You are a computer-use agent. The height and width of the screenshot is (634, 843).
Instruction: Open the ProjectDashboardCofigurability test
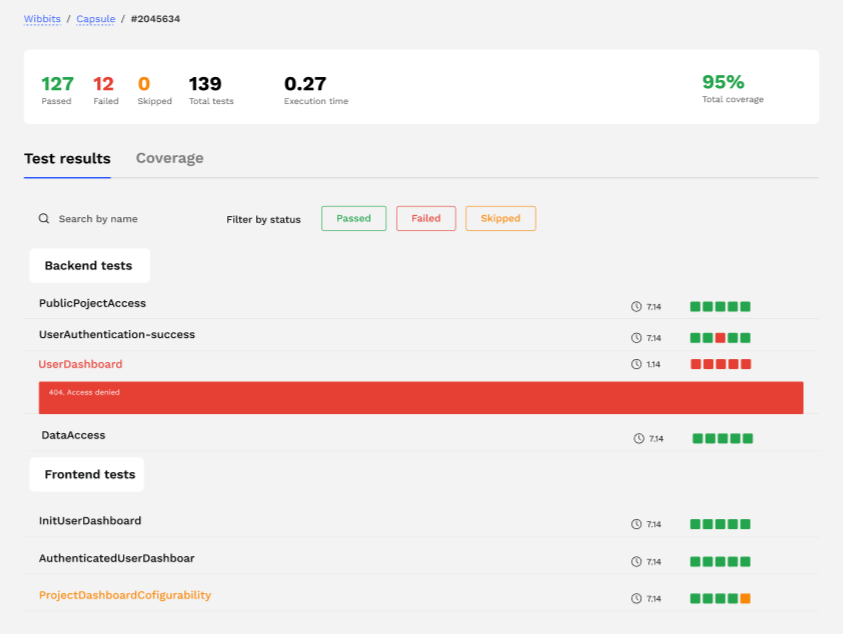pyautogui.click(x=125, y=595)
